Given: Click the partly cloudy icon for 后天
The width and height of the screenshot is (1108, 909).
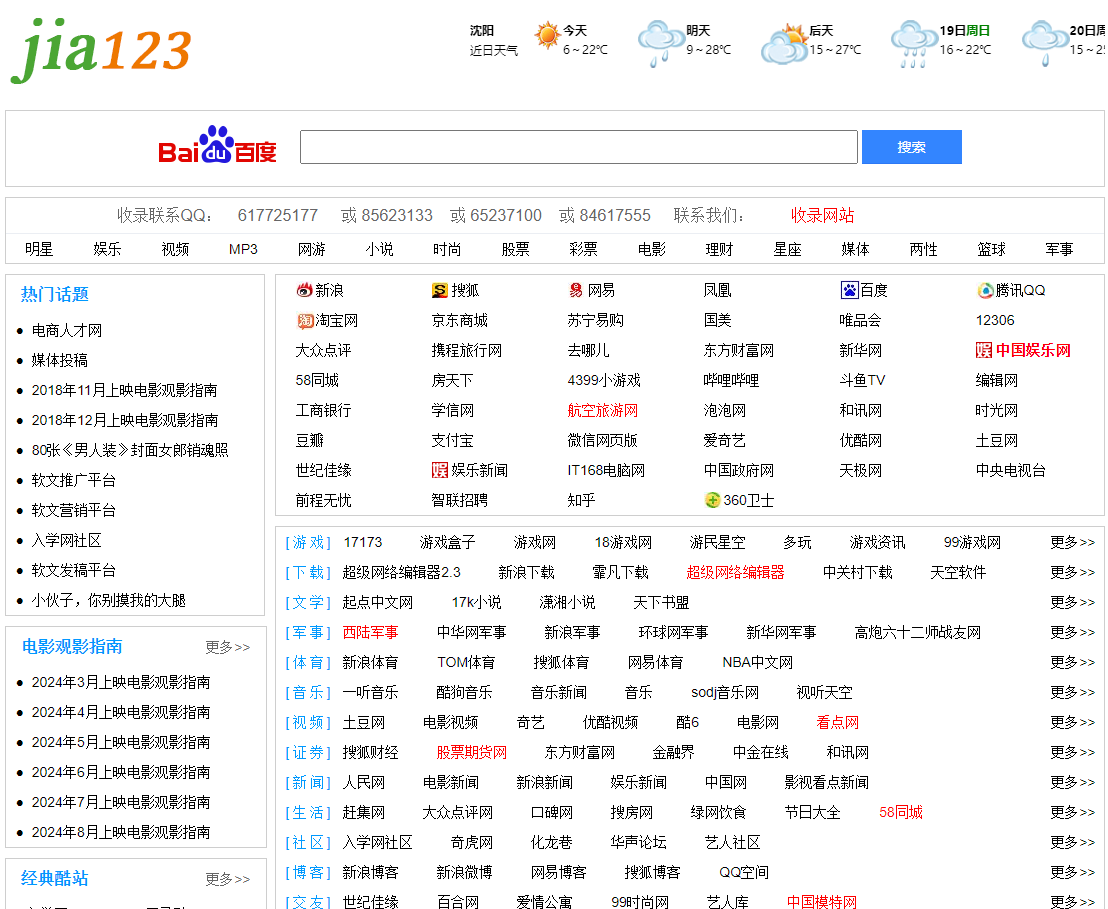Looking at the screenshot, I should [784, 42].
